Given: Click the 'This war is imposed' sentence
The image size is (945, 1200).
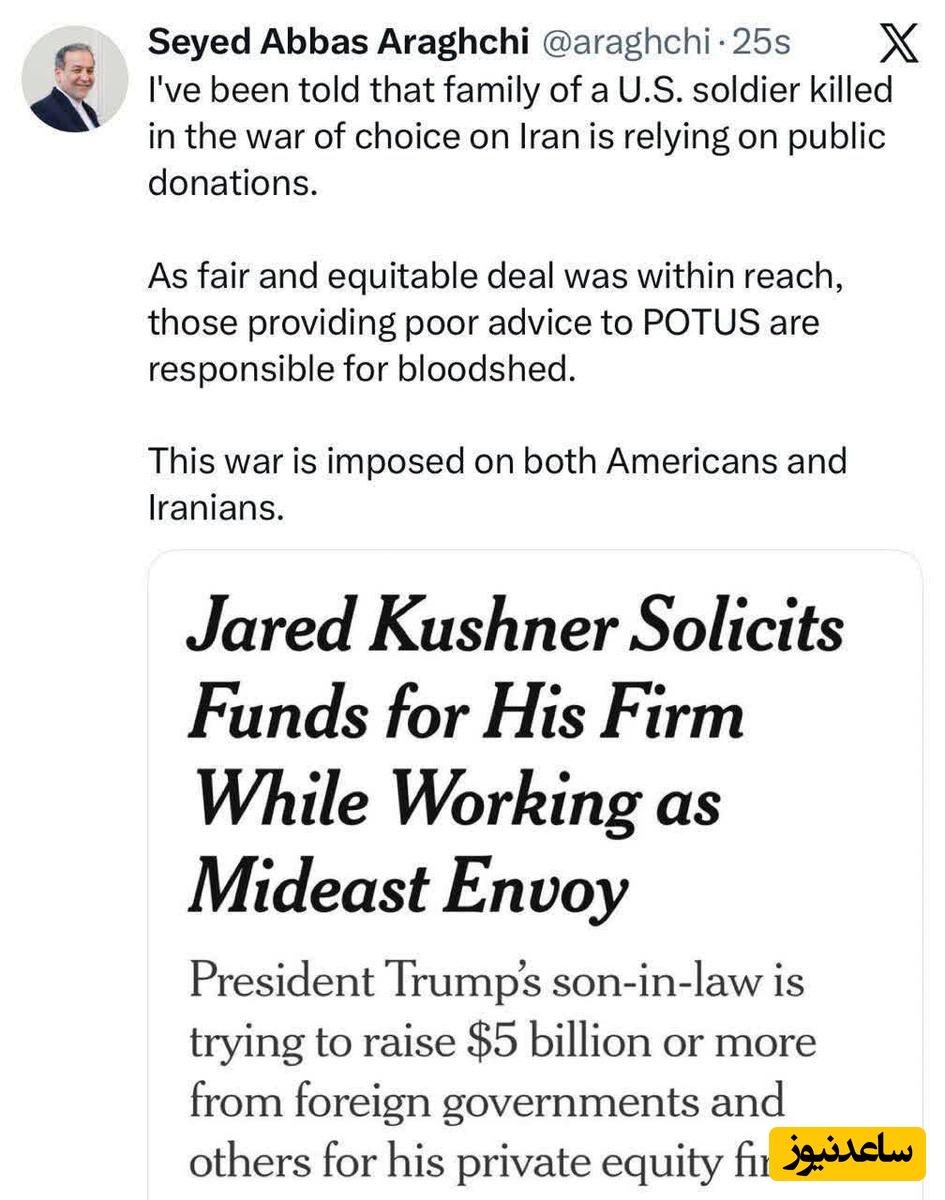Looking at the screenshot, I should click(496, 461).
